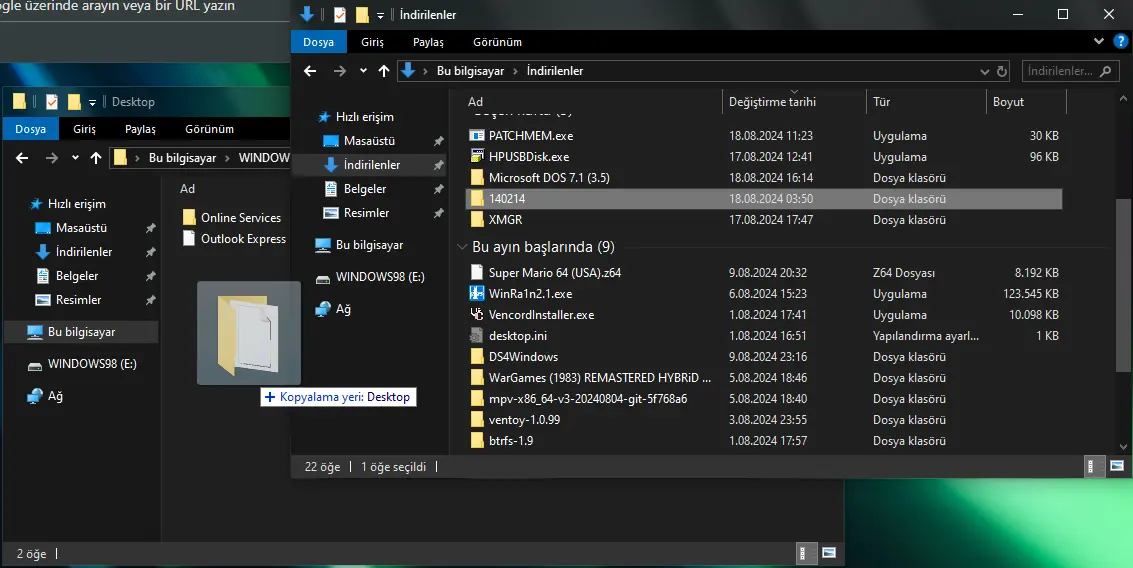
Task: Go forward in İndirilenler window
Action: click(340, 71)
